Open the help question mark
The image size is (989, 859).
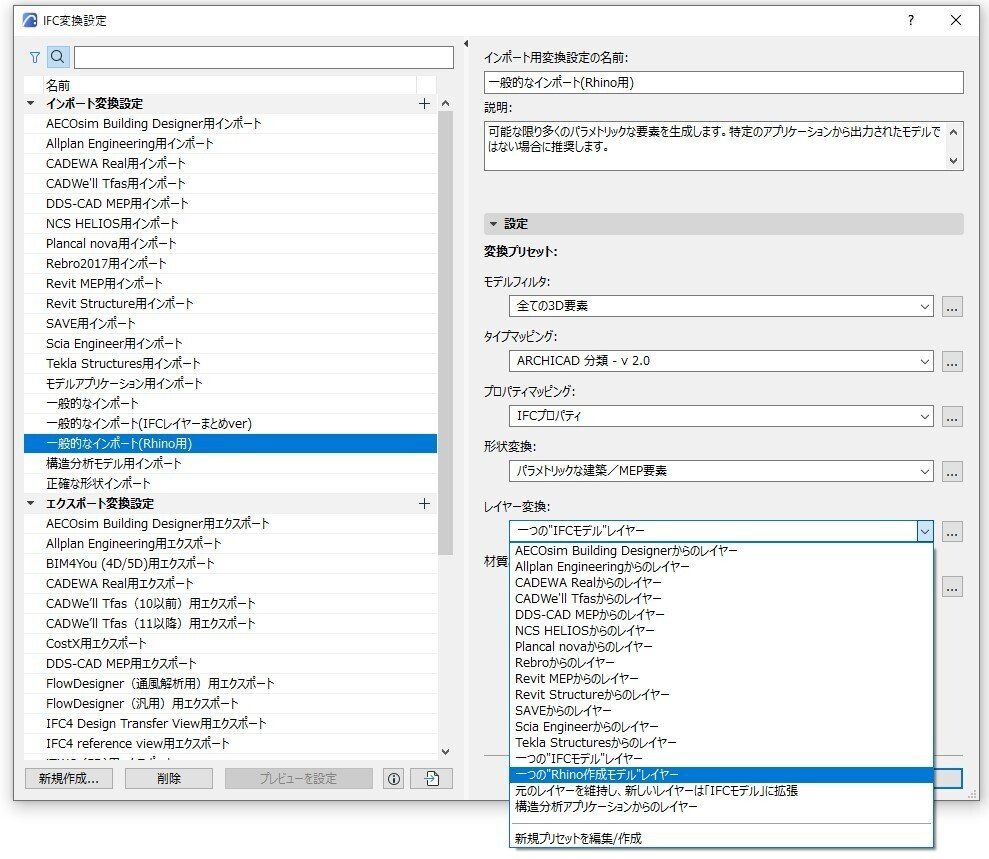(911, 20)
